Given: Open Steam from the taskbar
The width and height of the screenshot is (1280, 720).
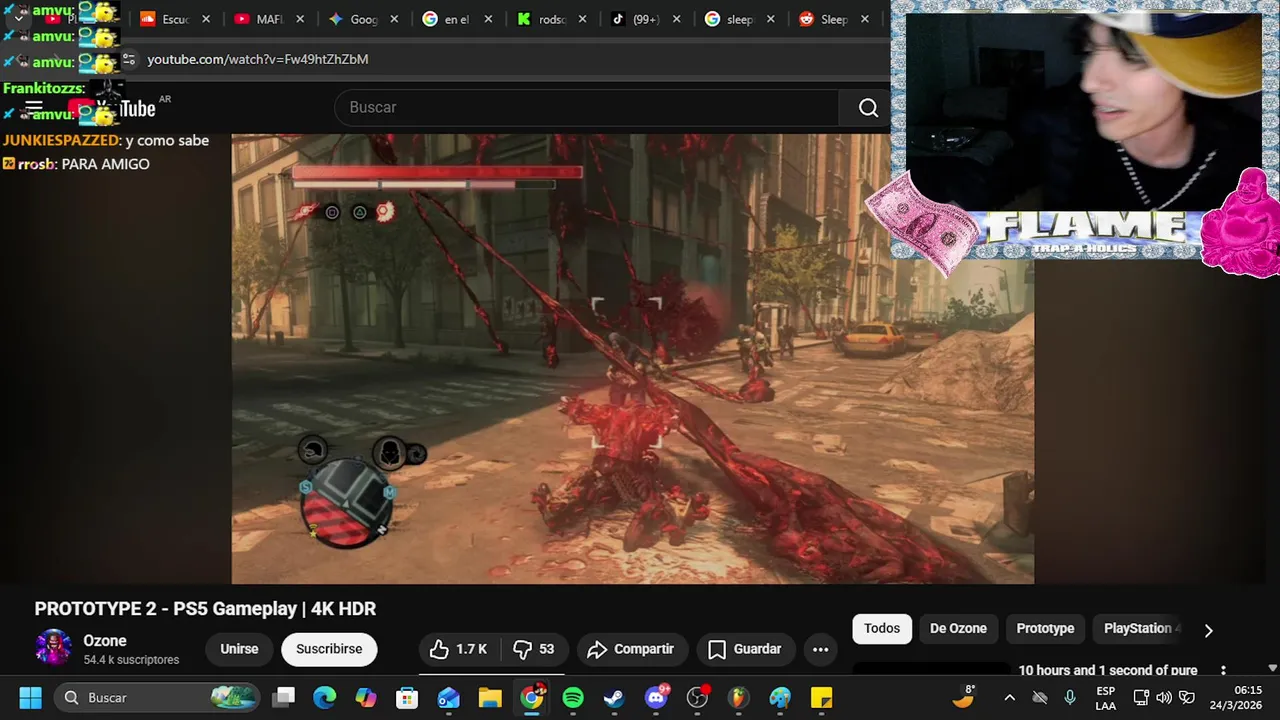Looking at the screenshot, I should (615, 697).
